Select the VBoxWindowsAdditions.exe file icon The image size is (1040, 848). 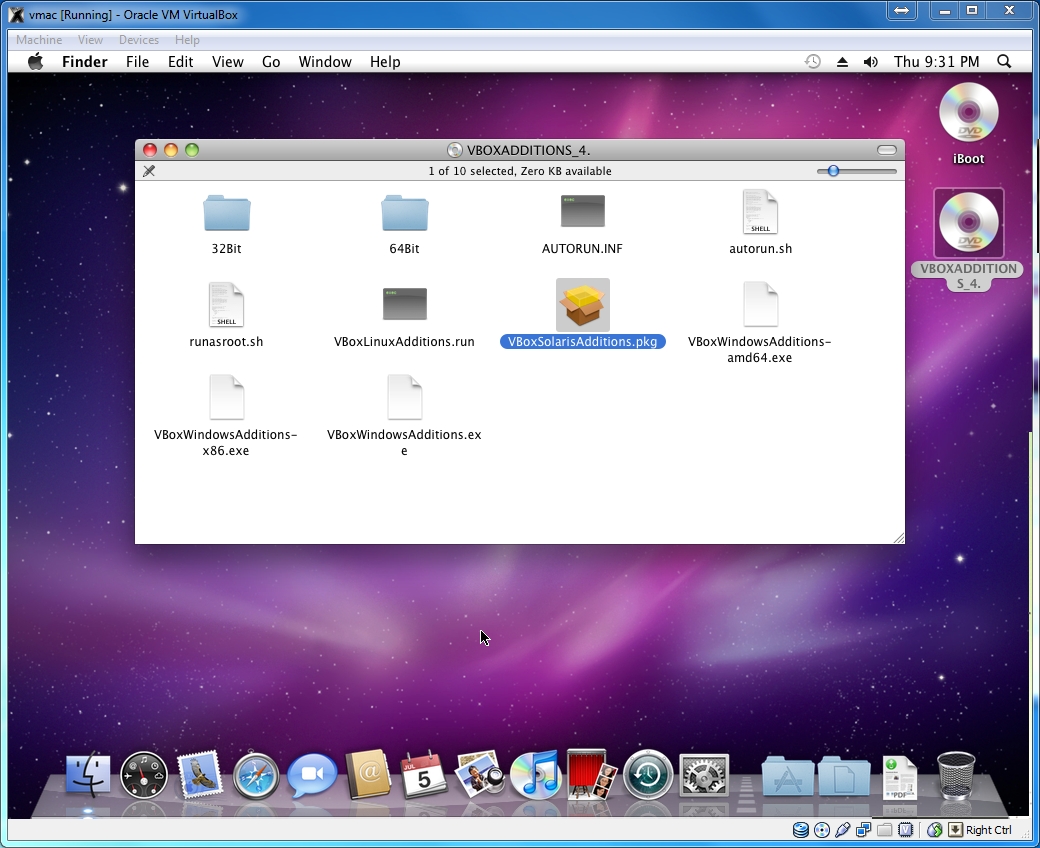click(x=405, y=397)
